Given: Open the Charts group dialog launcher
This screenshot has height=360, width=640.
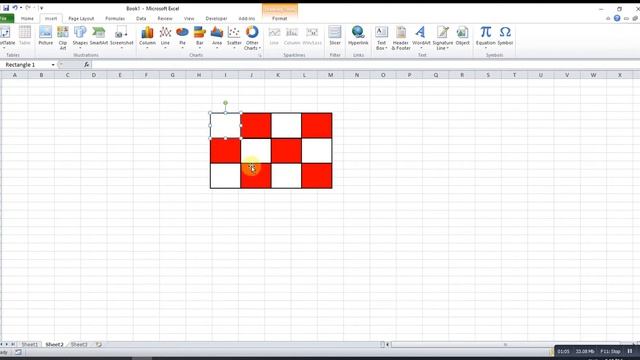Looking at the screenshot, I should 260,55.
